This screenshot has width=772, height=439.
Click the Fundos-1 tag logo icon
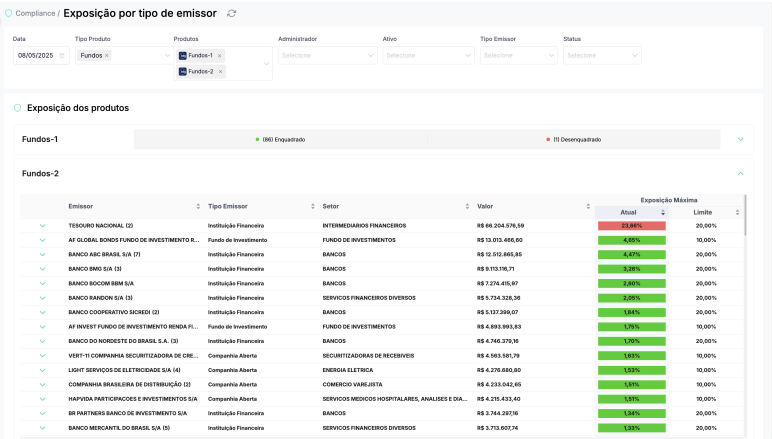(183, 56)
